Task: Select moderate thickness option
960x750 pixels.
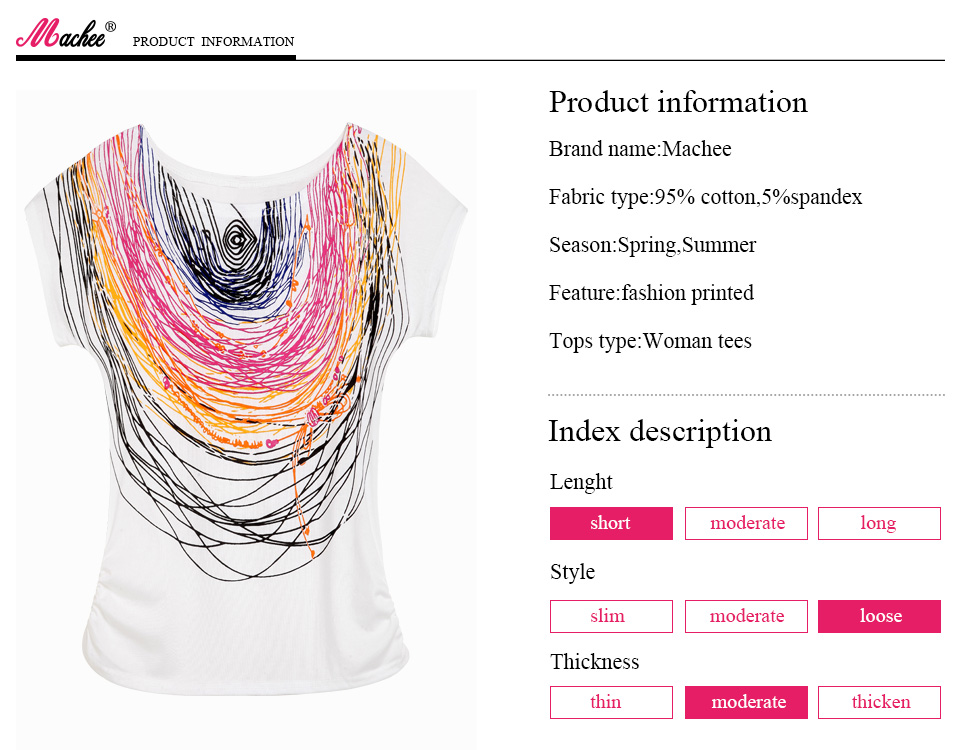Action: [x=746, y=702]
